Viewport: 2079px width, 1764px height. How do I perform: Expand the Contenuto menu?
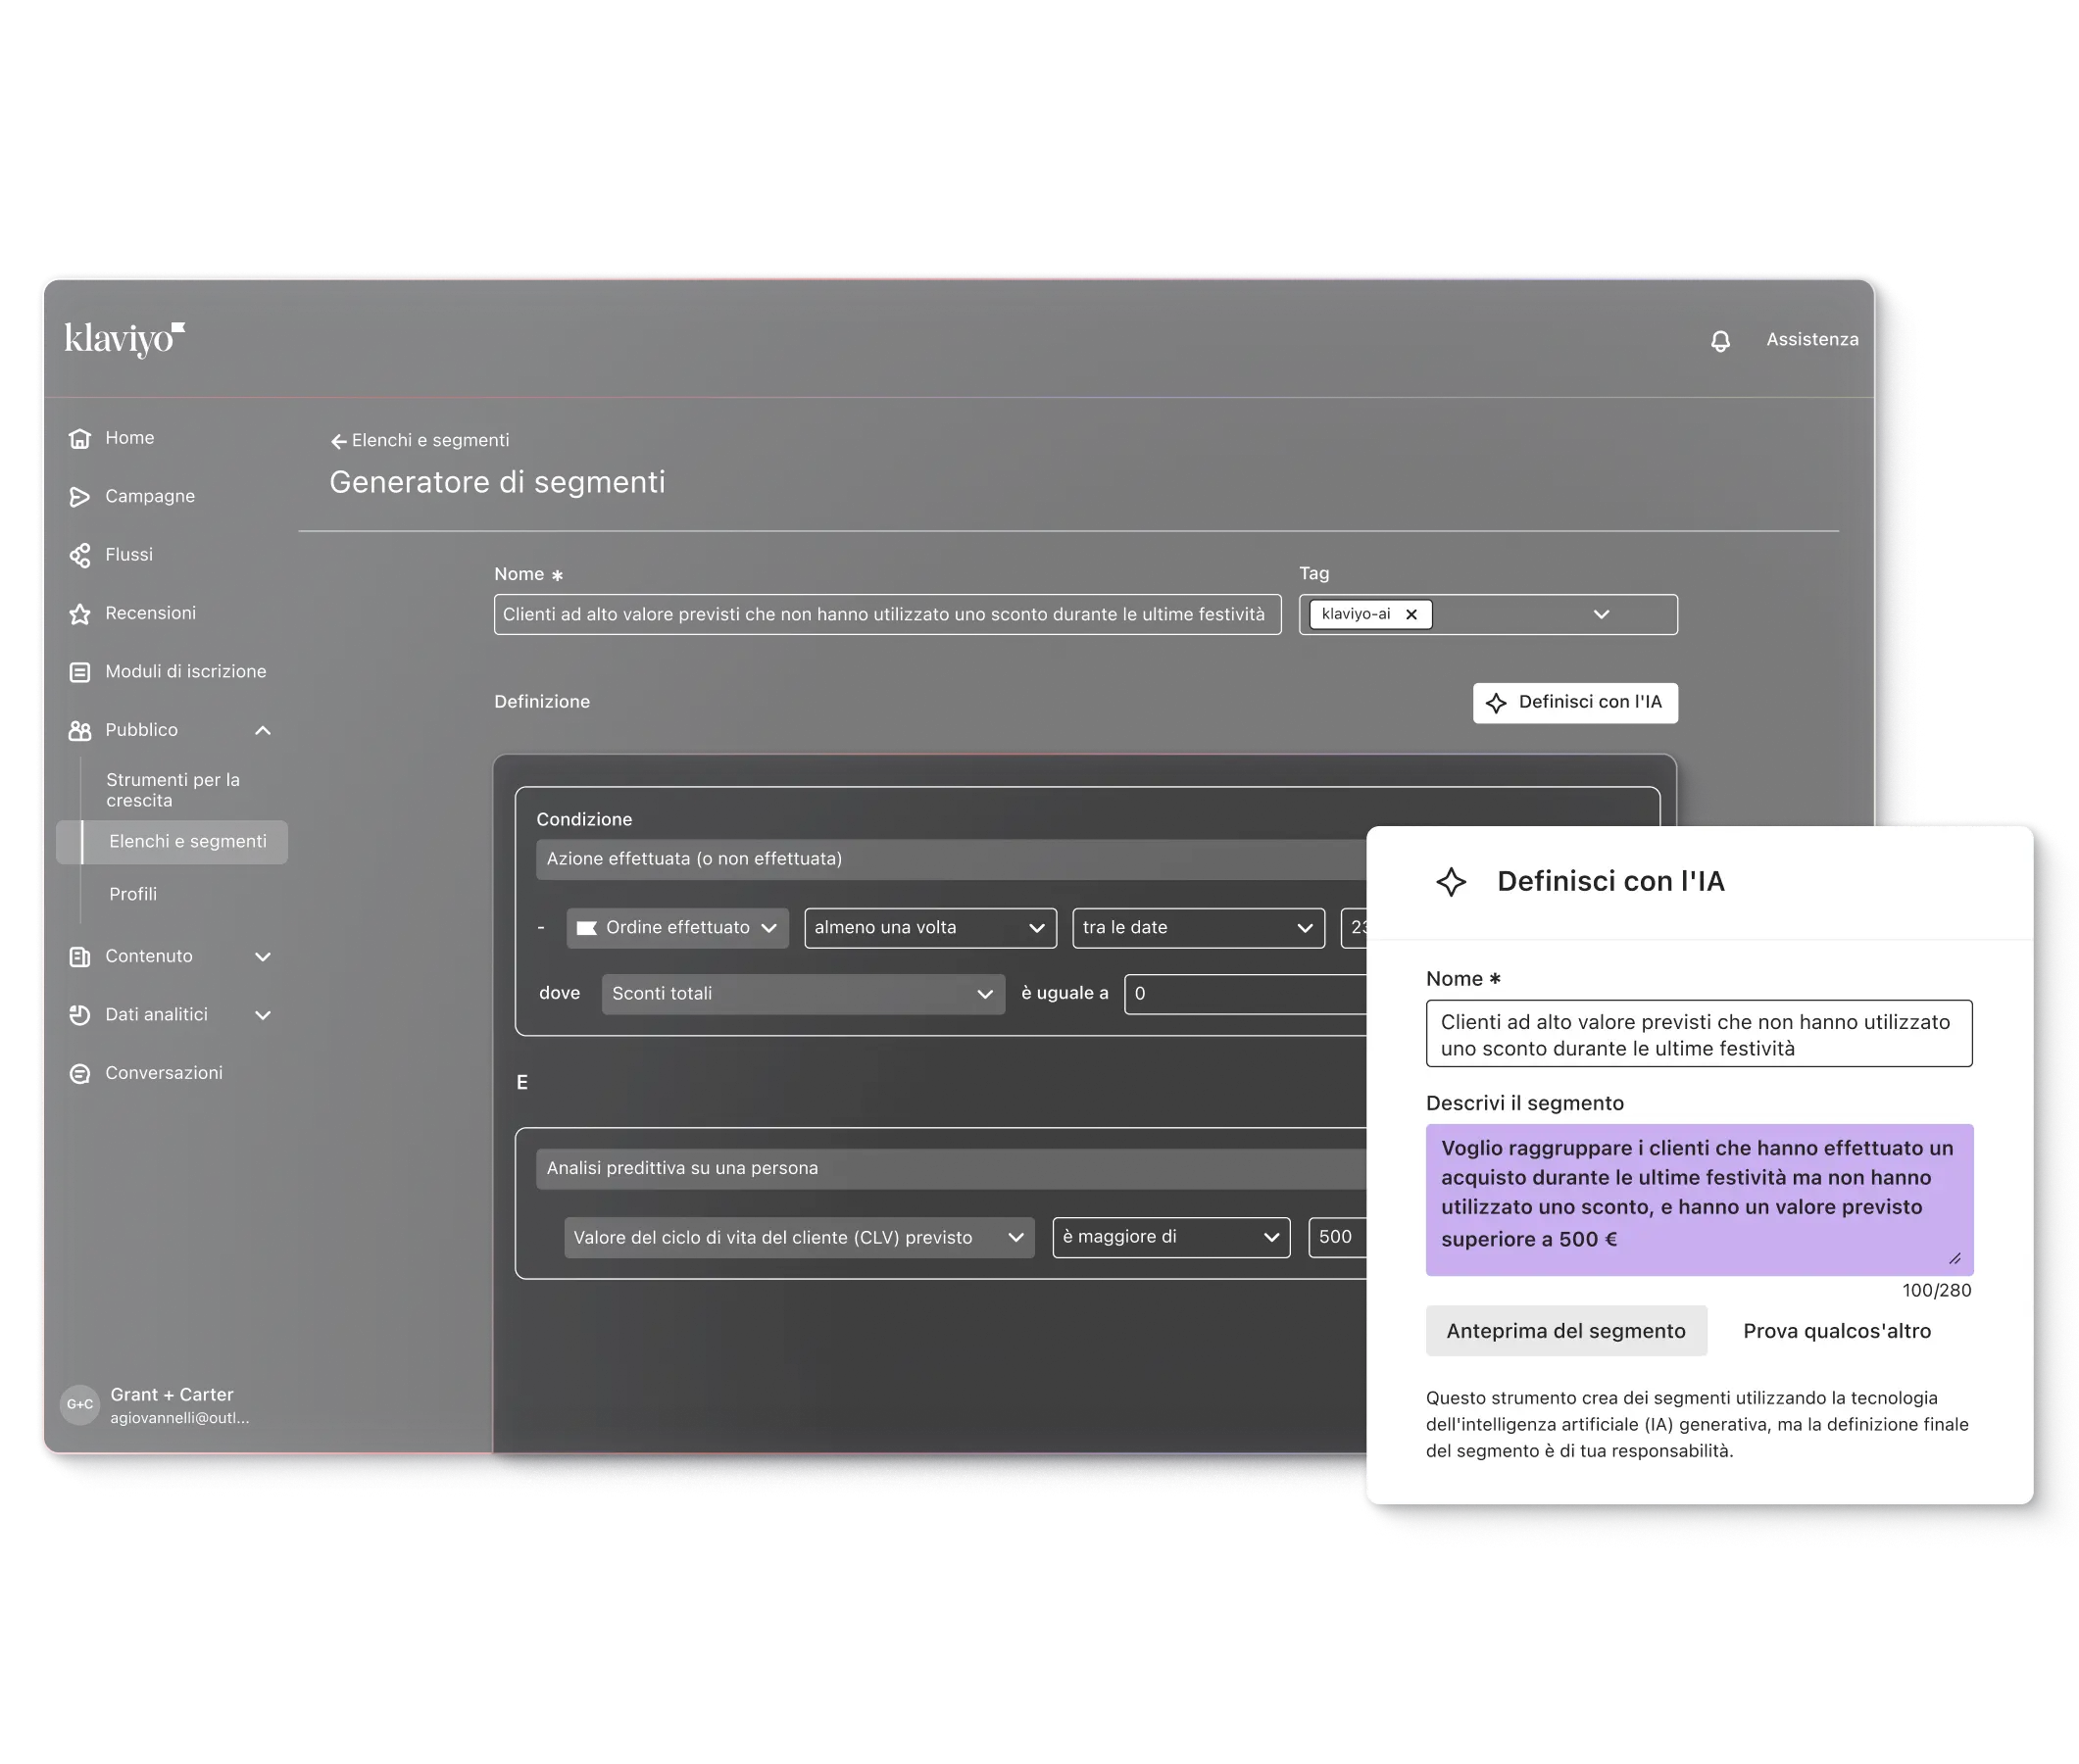(263, 957)
